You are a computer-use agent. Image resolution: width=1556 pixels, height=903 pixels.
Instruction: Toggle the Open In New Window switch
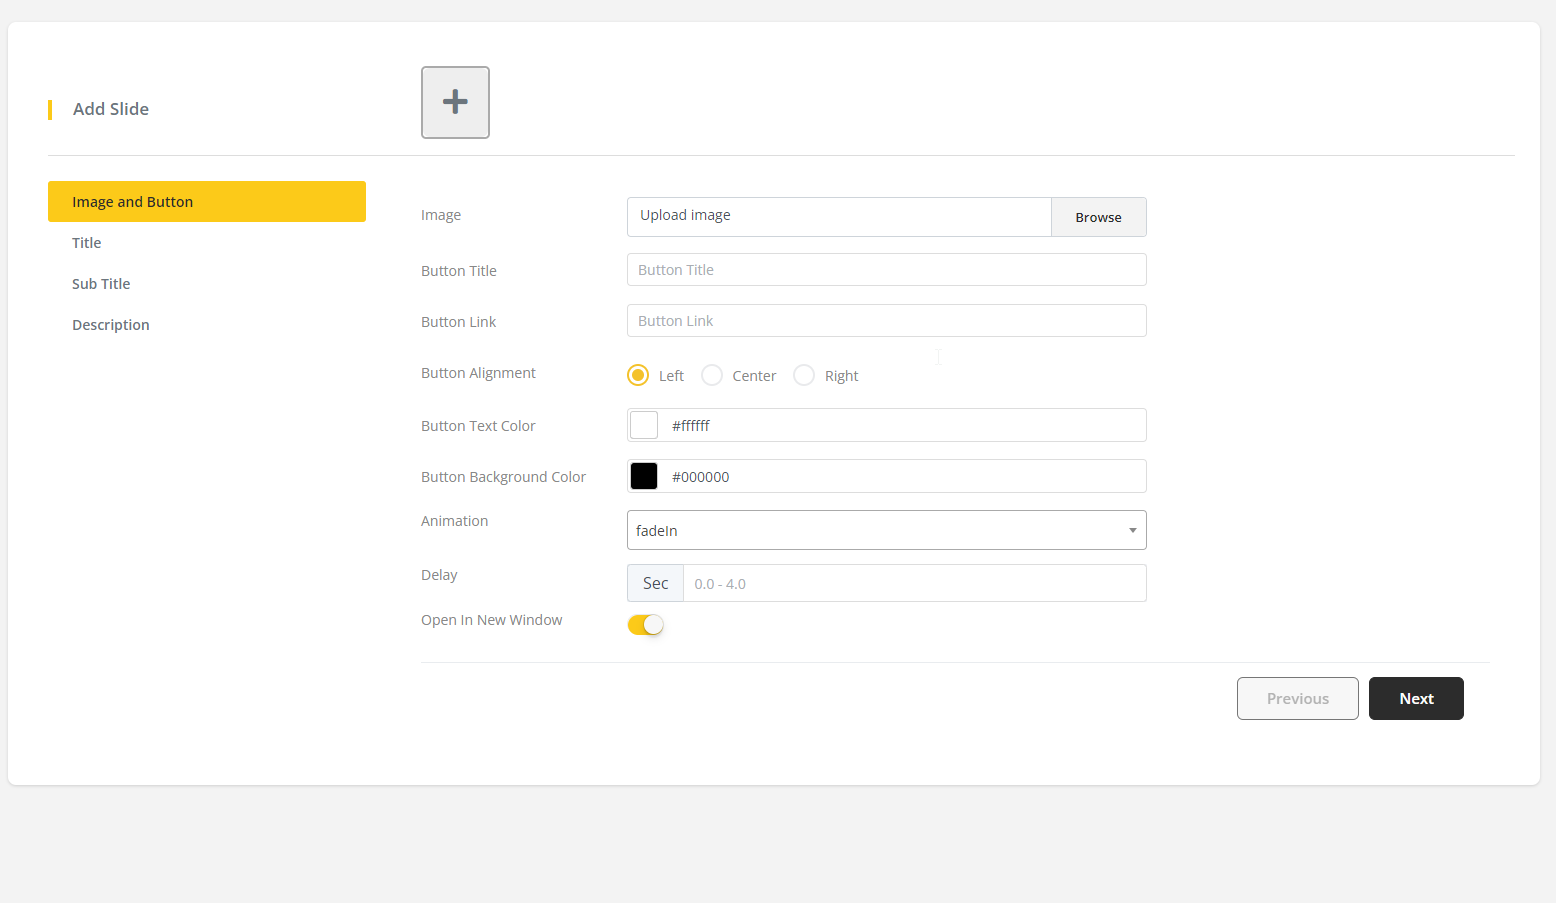click(x=645, y=625)
